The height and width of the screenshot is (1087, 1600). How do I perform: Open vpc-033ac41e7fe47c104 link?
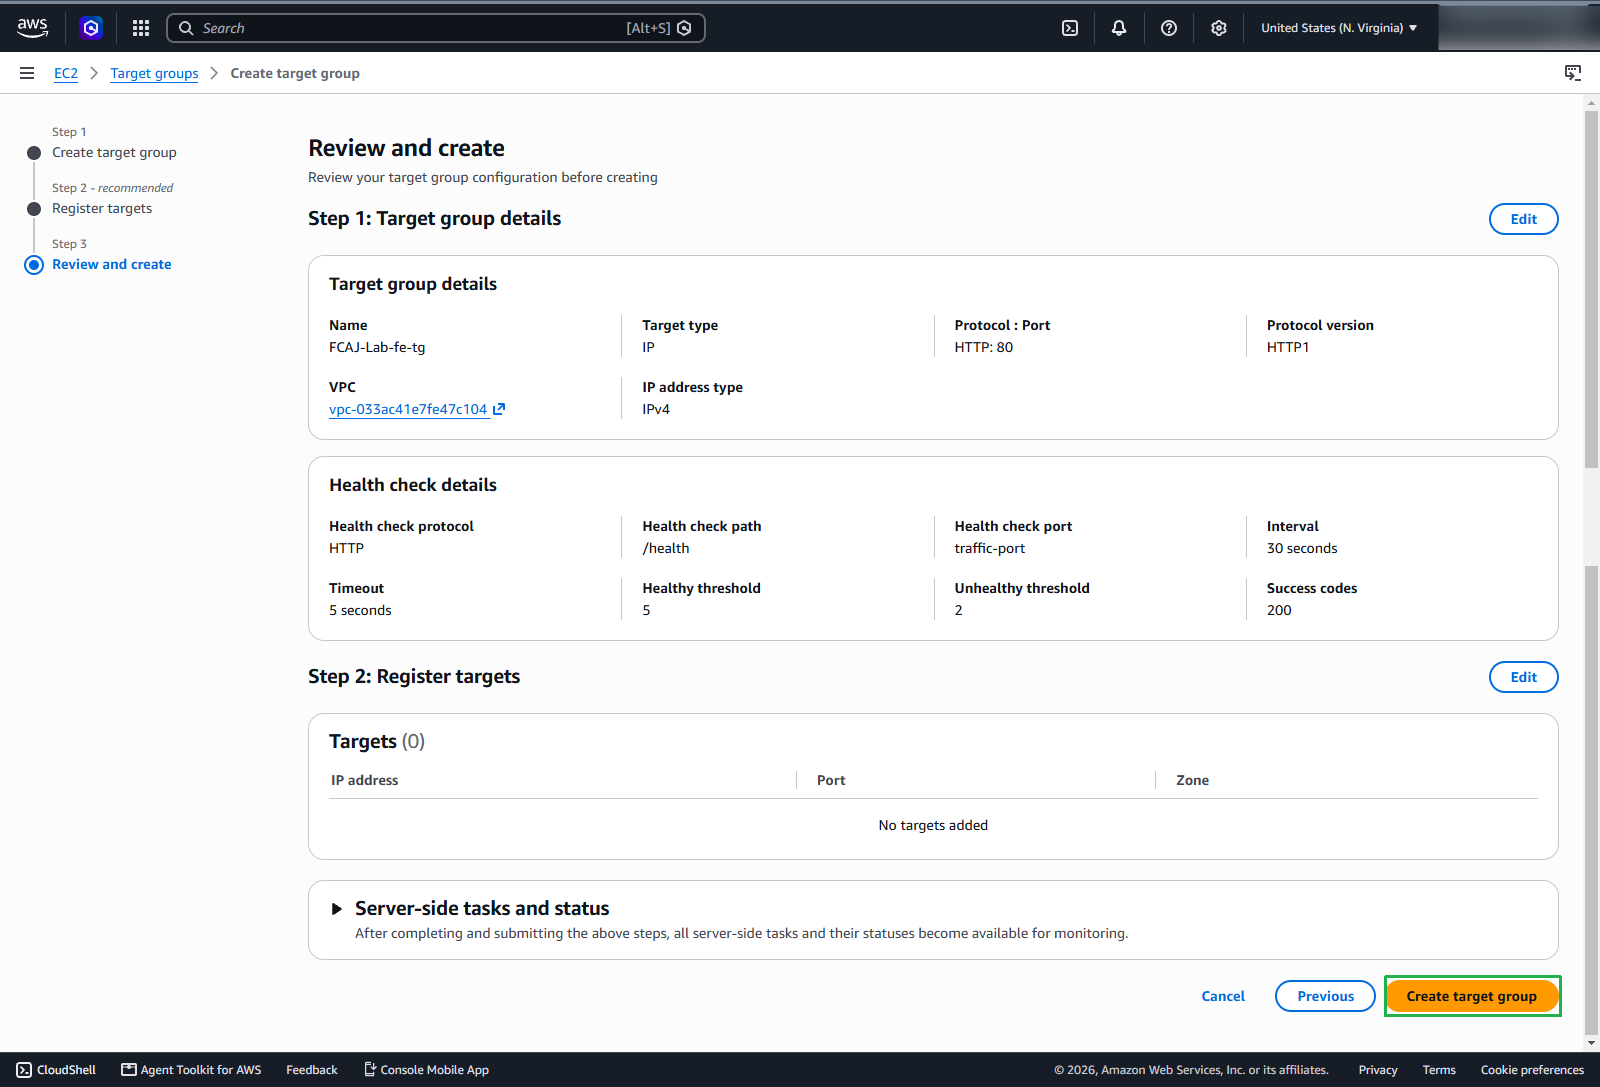[408, 409]
